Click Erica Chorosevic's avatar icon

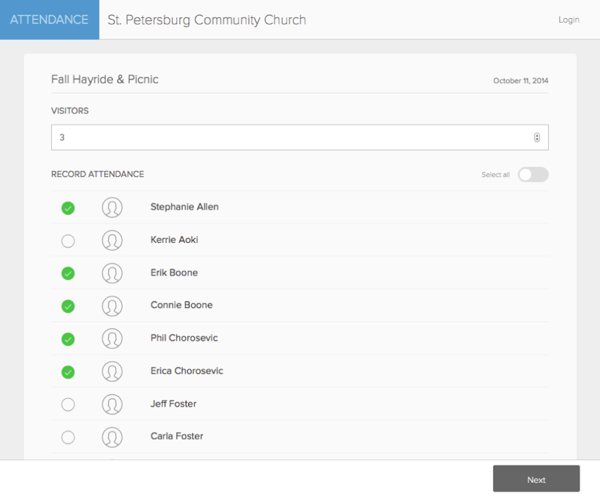112,372
